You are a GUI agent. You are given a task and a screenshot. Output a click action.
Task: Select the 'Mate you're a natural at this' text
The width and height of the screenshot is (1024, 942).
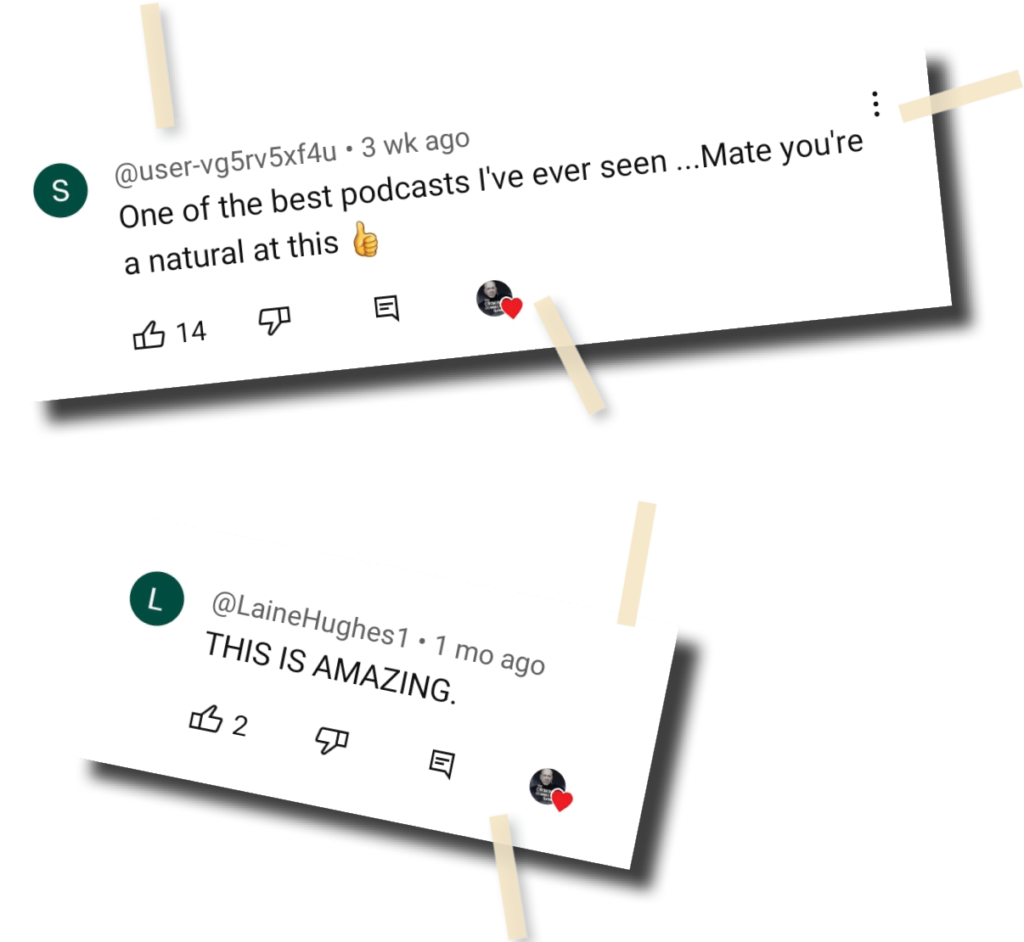[494, 203]
